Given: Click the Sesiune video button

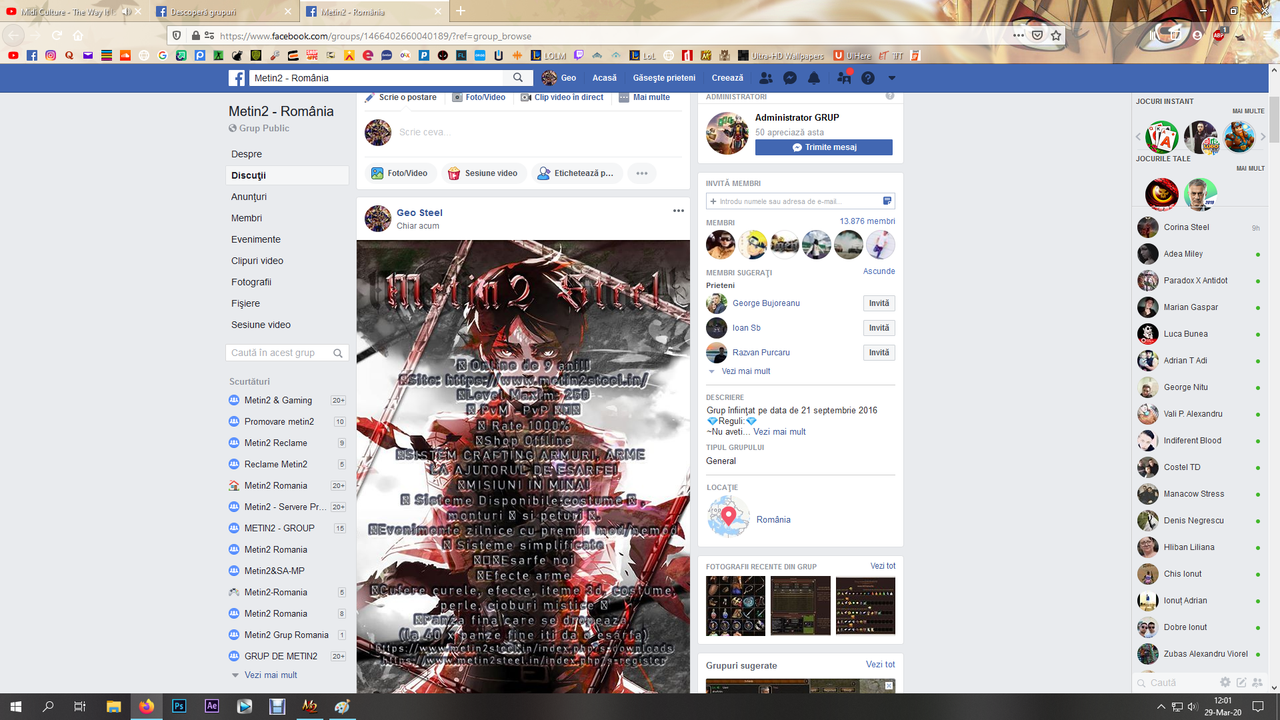Looking at the screenshot, I should pyautogui.click(x=483, y=173).
